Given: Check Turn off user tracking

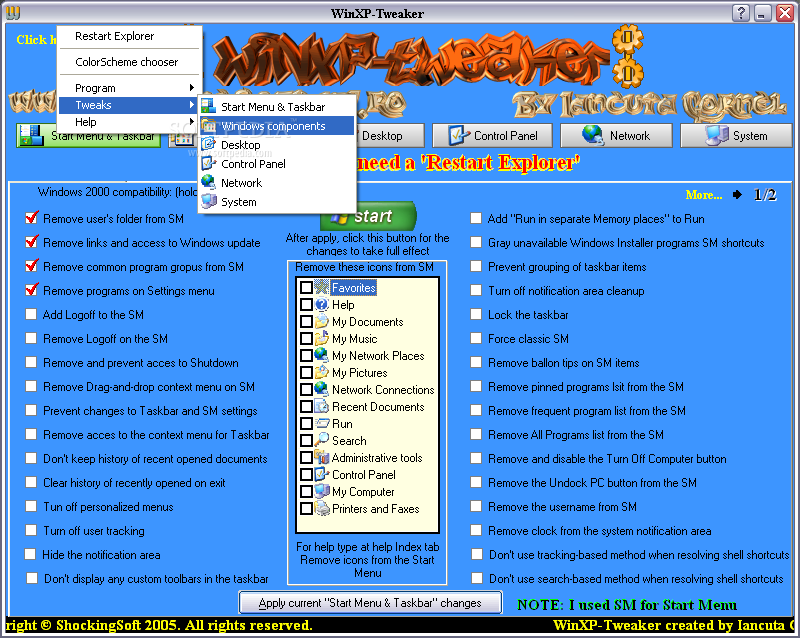Looking at the screenshot, I should click(31, 530).
